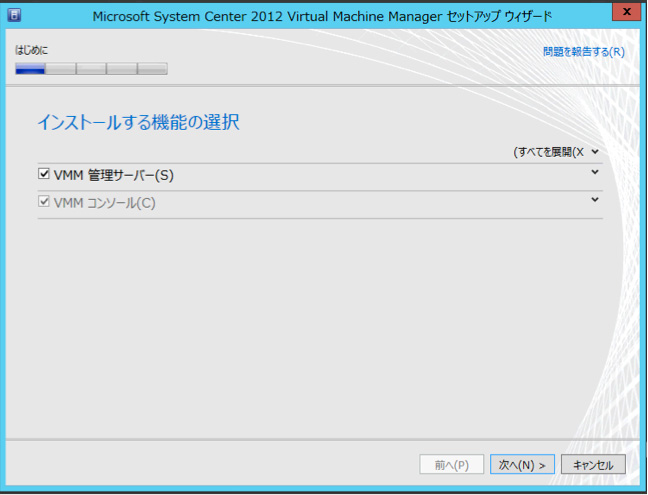The image size is (648, 495).
Task: Click the はじめに step label
Action: click(31, 50)
